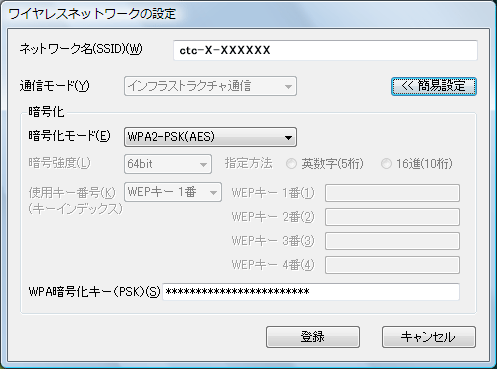Open the 暗号強度 64bit dropdown
This screenshot has width=497, height=369.
coord(168,164)
